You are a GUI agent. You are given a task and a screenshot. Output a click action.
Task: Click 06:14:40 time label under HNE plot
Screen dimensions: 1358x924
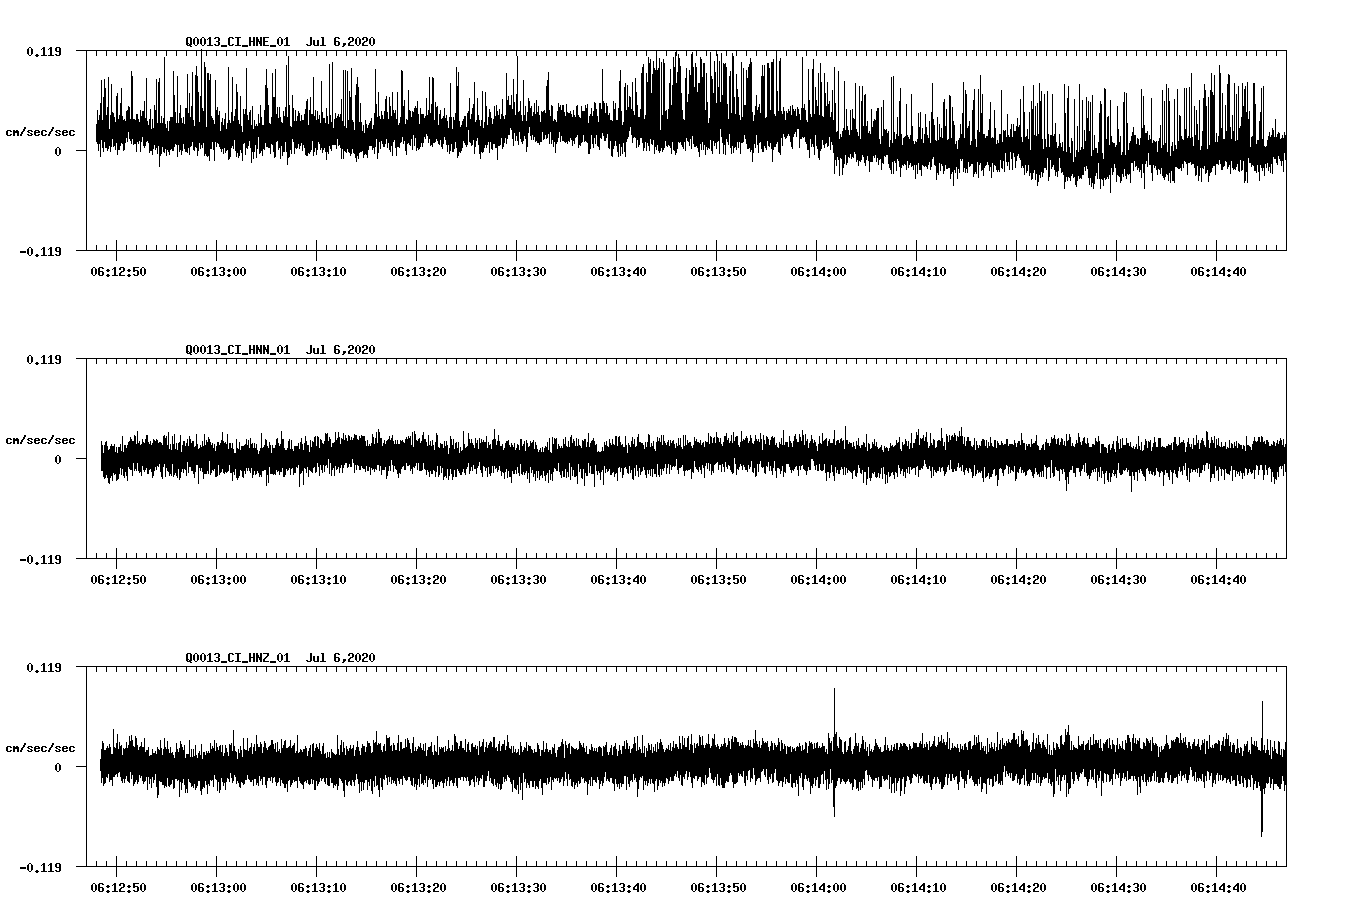click(x=1219, y=271)
